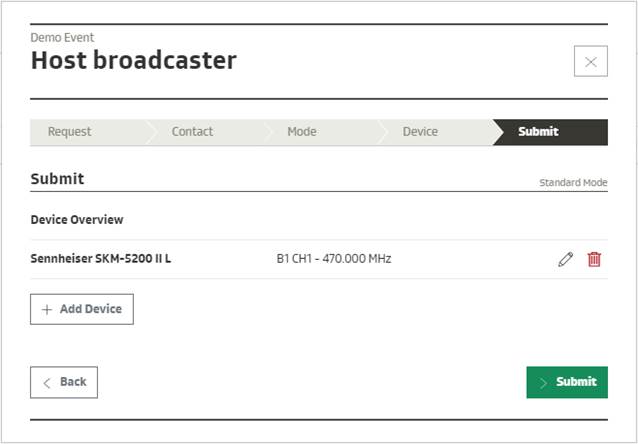Close the Host broadcaster dialog
This screenshot has height=444, width=638.
[590, 62]
